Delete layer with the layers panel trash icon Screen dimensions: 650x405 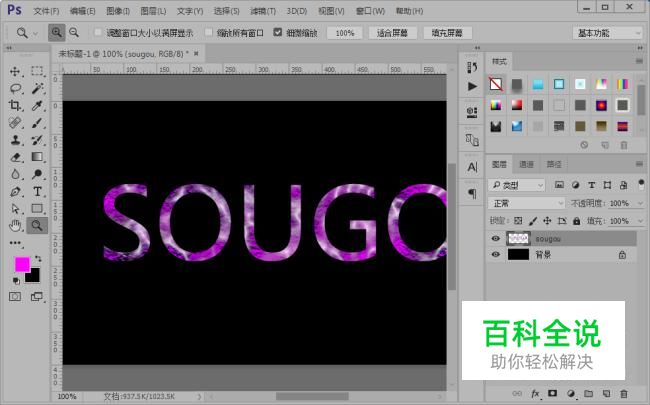tap(624, 393)
